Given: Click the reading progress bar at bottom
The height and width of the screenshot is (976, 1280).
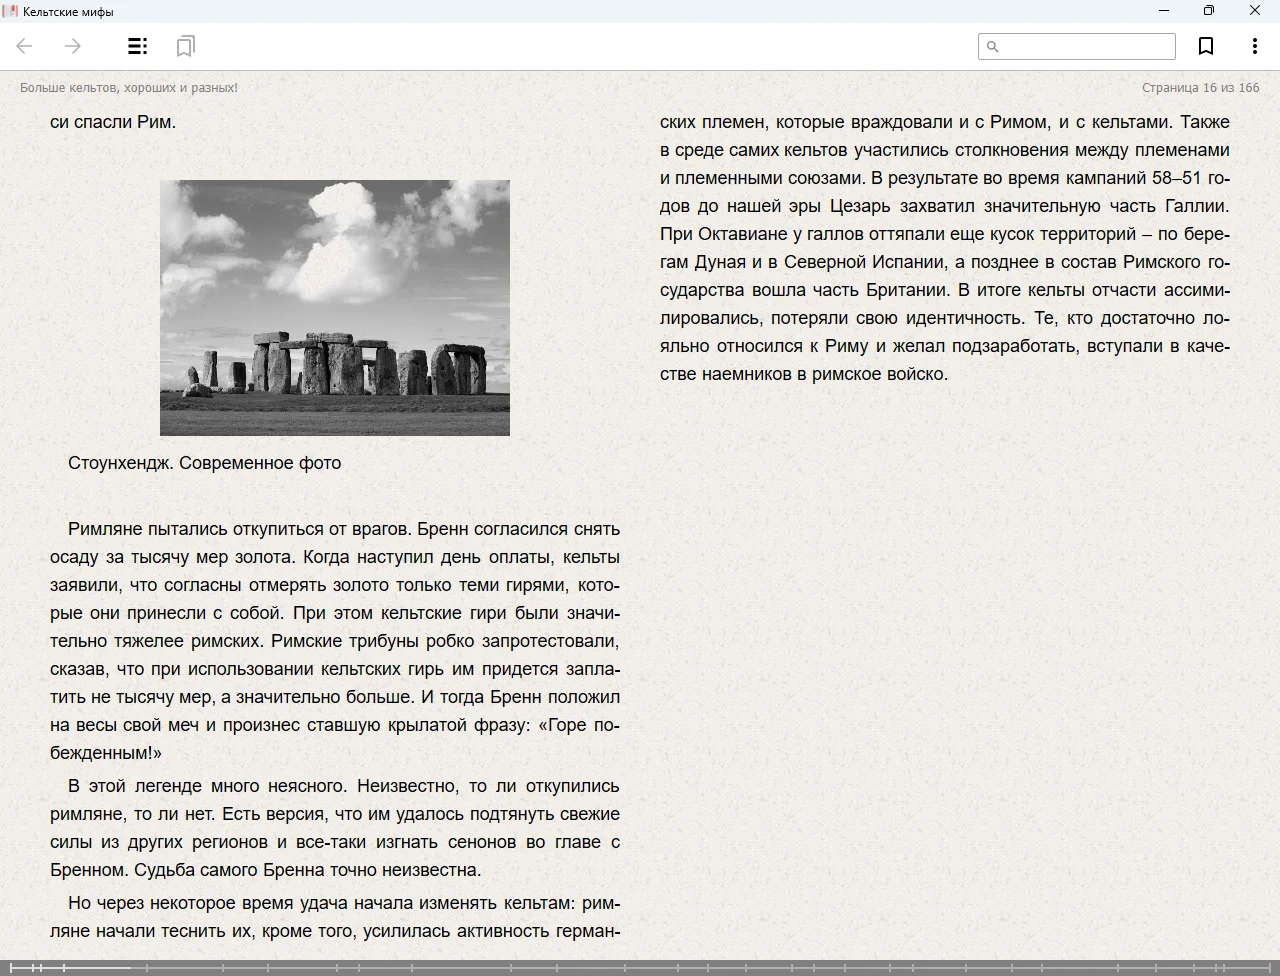Looking at the screenshot, I should 640,967.
